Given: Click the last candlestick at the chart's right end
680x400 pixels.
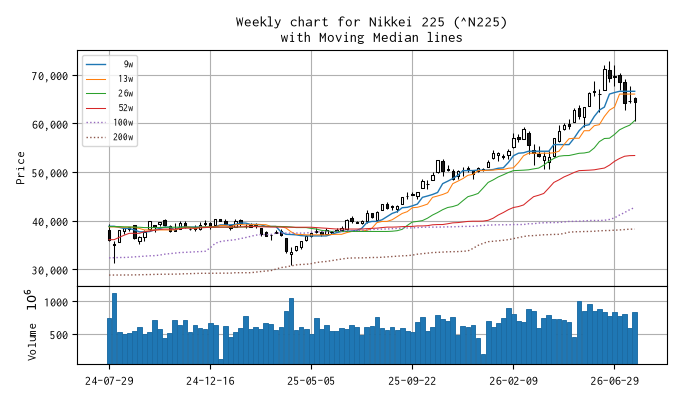Looking at the screenshot, I should point(635,109).
